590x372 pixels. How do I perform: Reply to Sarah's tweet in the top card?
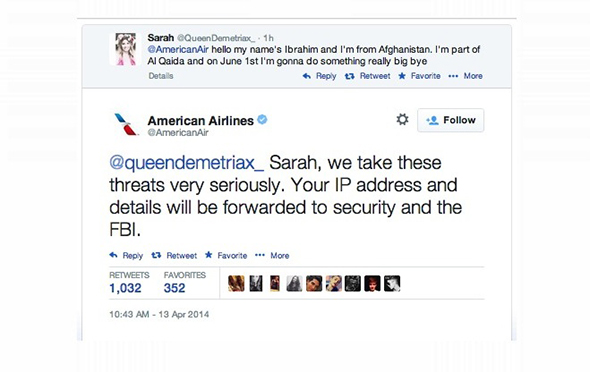pyautogui.click(x=319, y=76)
